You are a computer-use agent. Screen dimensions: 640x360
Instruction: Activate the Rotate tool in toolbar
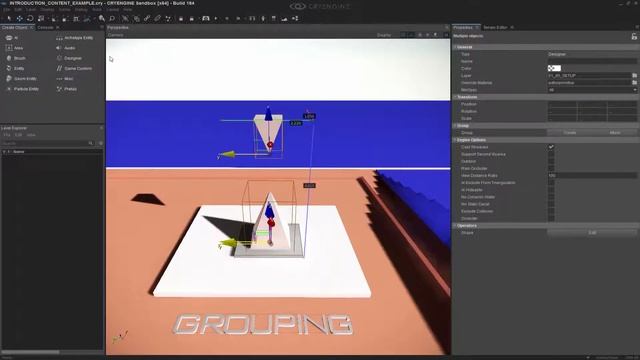point(30,18)
